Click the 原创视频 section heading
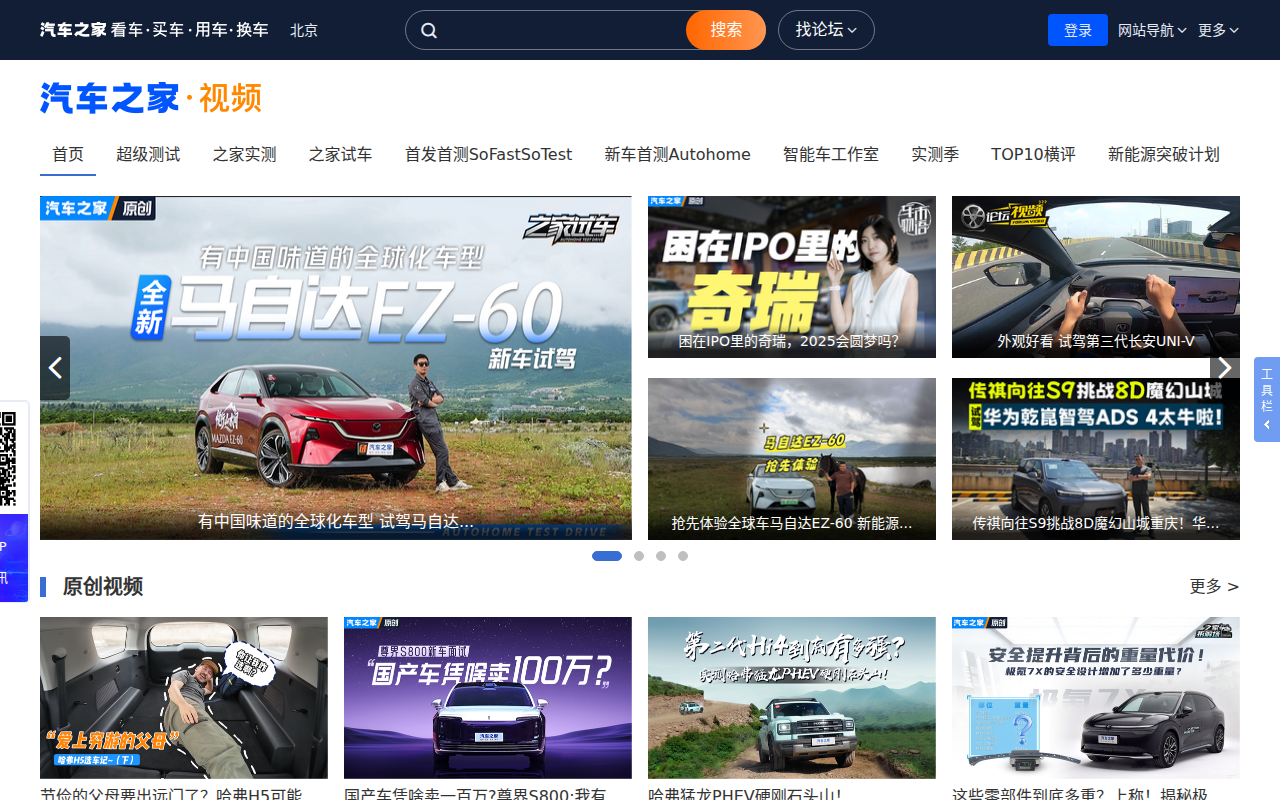 103,586
